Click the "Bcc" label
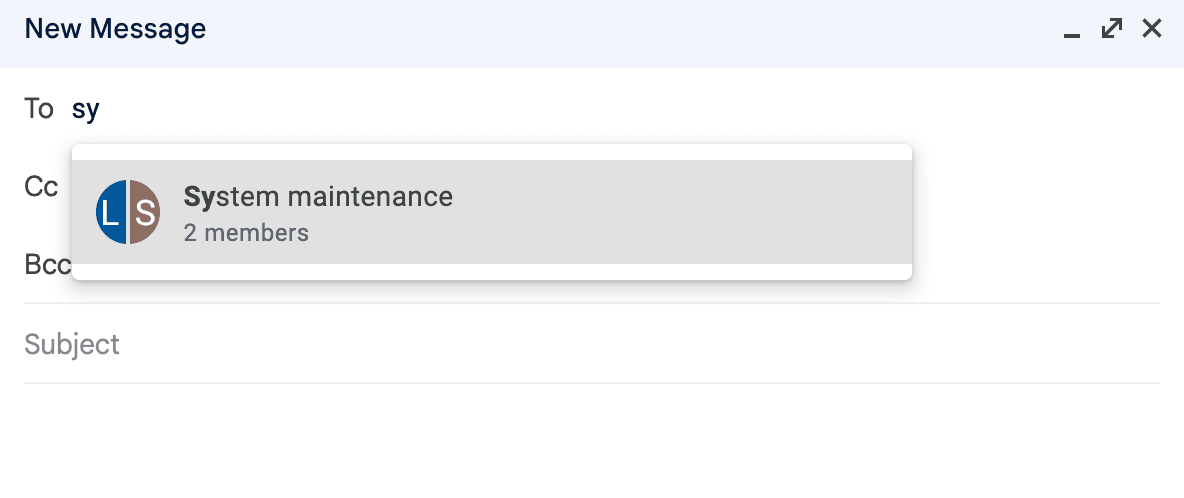Viewport: 1184px width, 498px height. click(x=47, y=265)
